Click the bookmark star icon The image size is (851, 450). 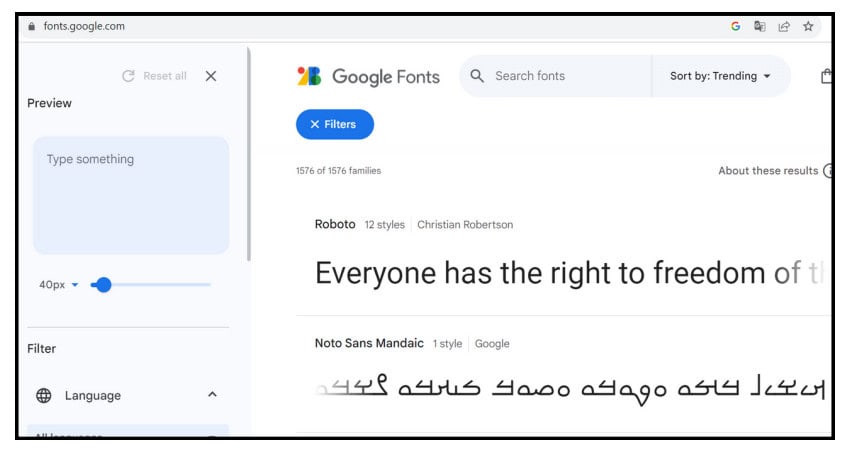808,27
